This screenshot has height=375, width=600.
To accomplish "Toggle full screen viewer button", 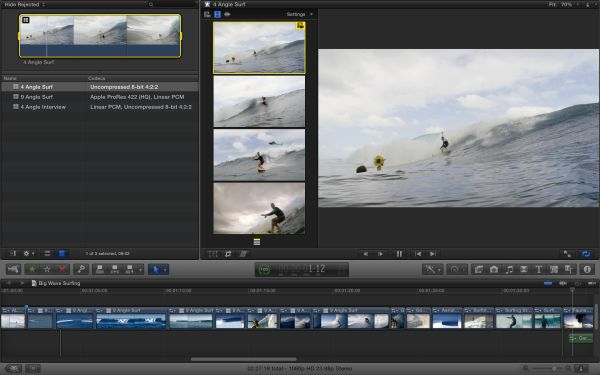I will tap(567, 253).
